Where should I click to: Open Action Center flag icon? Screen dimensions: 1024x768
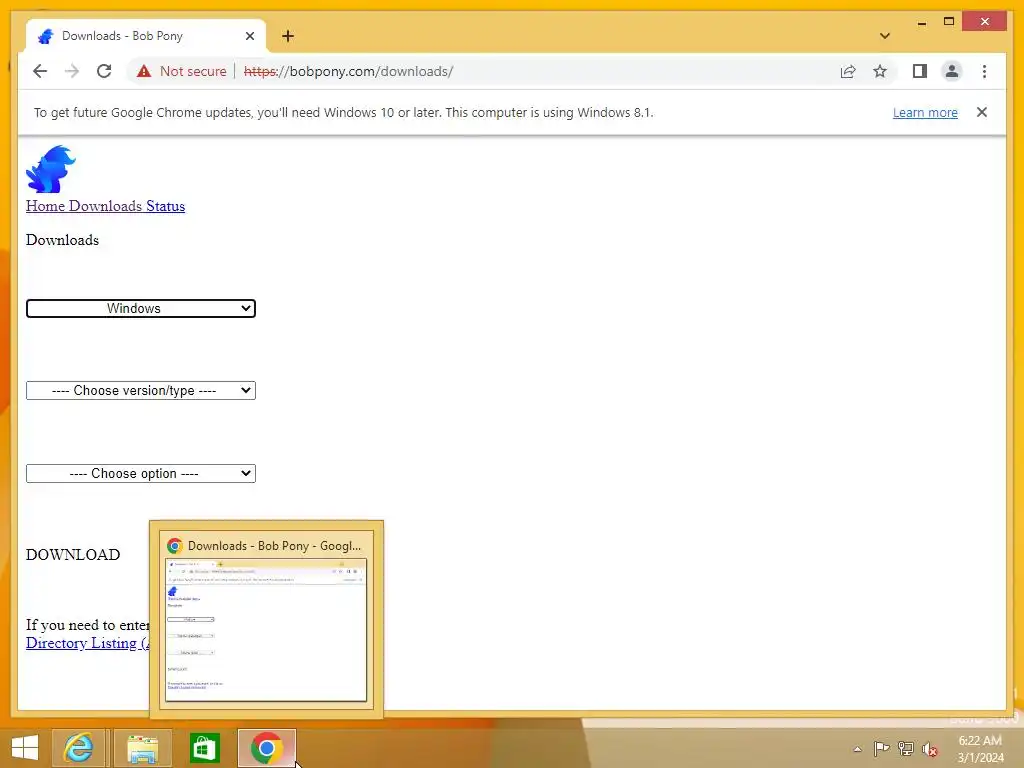[x=881, y=748]
